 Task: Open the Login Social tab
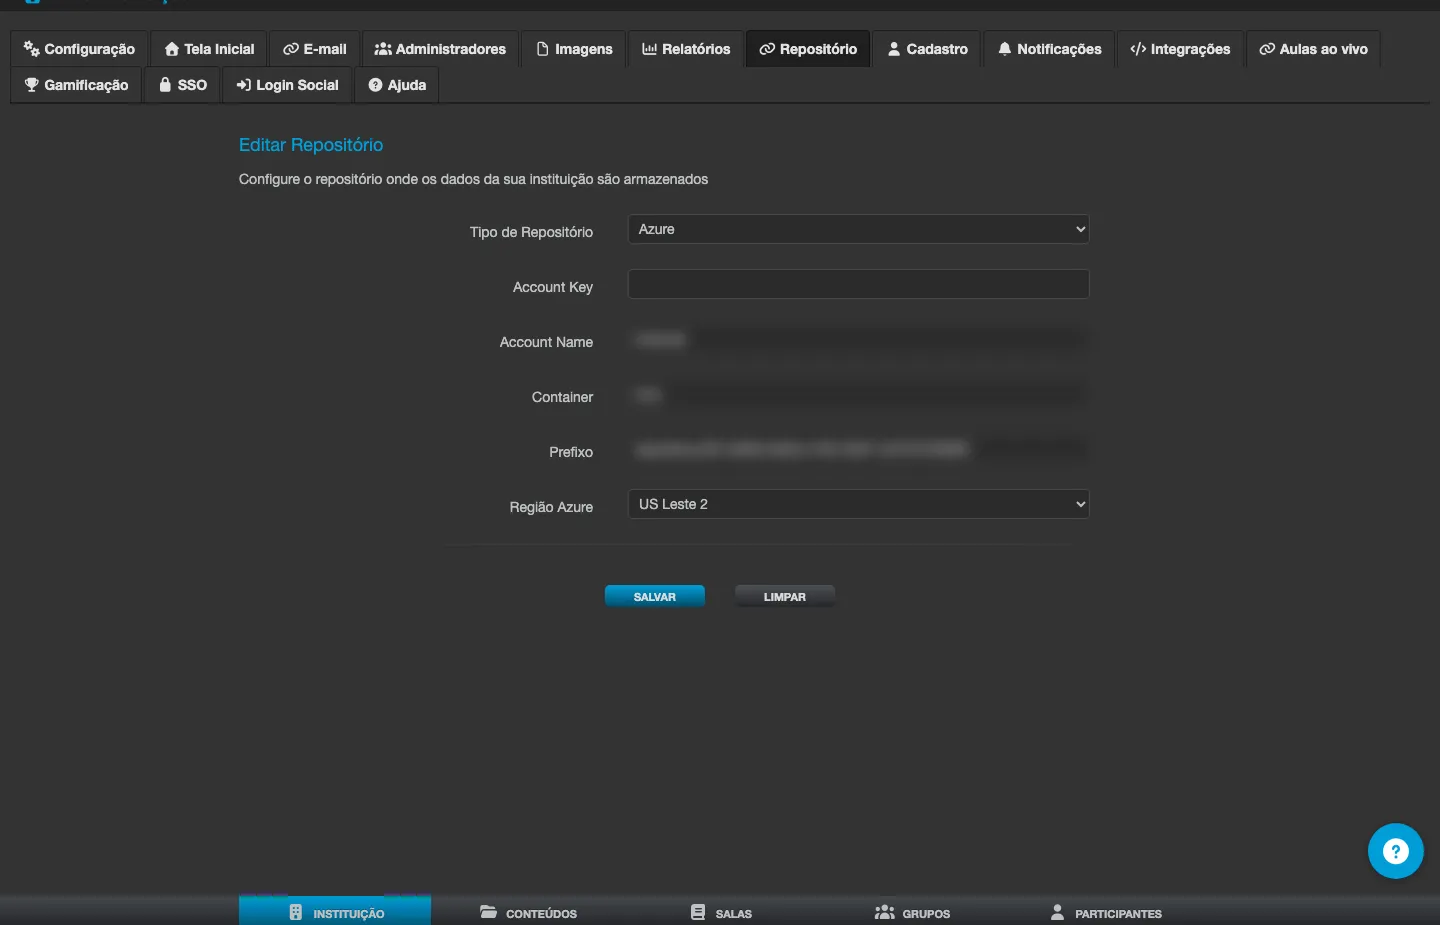287,85
